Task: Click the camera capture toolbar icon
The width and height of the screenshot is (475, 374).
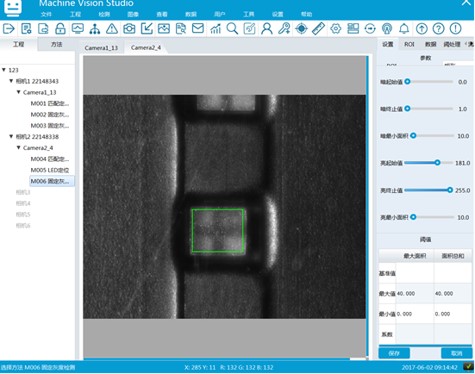Action: point(129,29)
